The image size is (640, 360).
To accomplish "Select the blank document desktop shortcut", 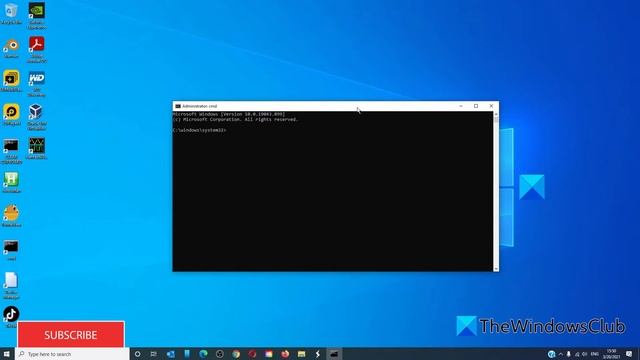I will [11, 285].
